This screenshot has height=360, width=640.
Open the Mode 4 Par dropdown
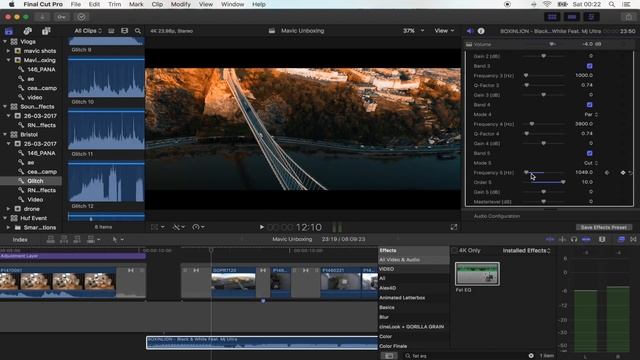[591, 114]
